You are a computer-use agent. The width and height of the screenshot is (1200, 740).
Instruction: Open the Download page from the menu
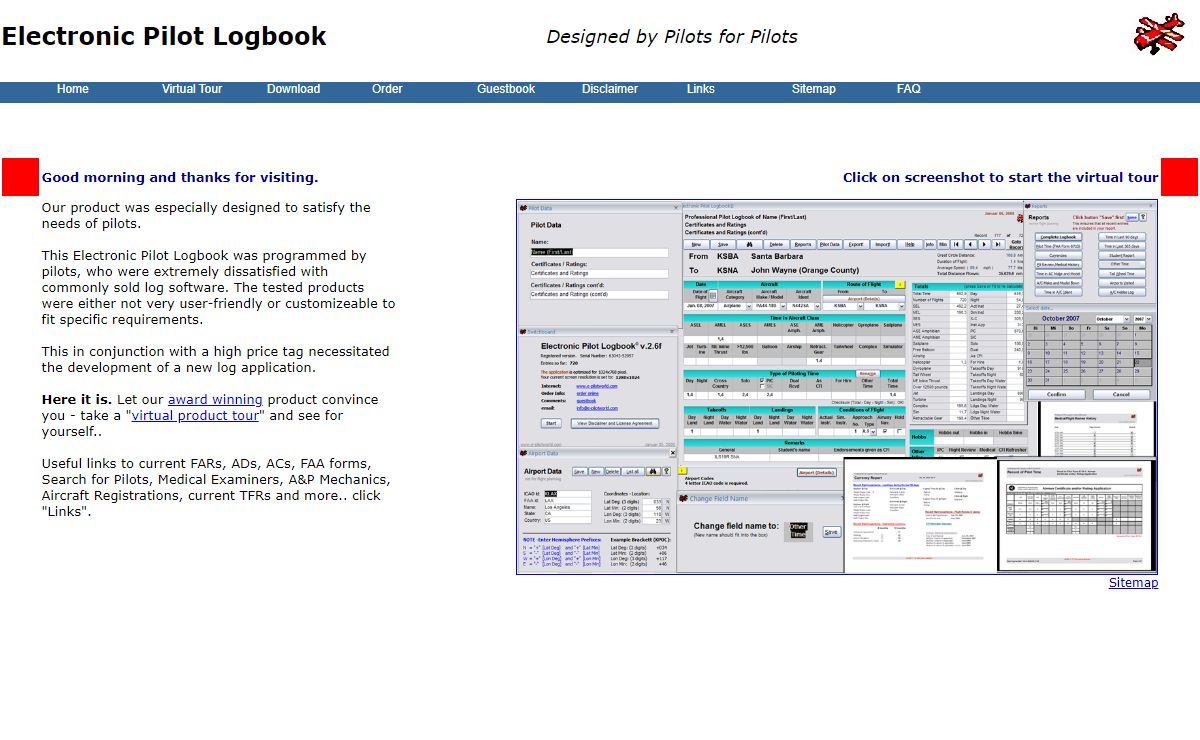293,89
